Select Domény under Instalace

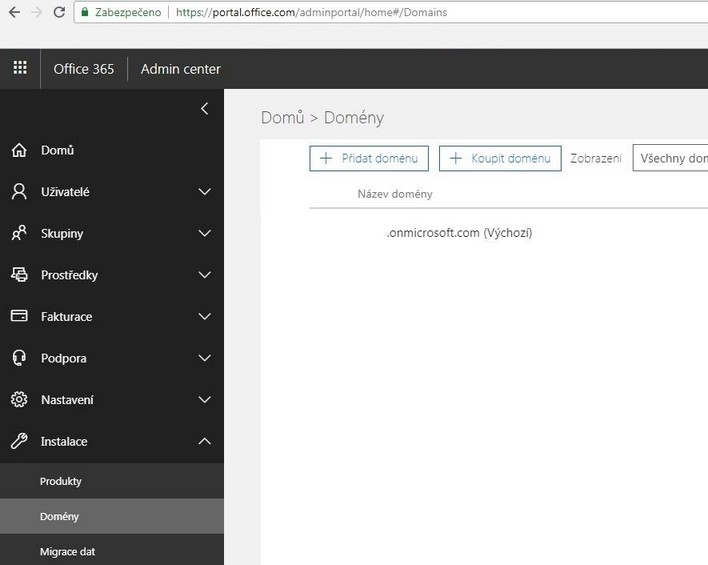pos(112,516)
